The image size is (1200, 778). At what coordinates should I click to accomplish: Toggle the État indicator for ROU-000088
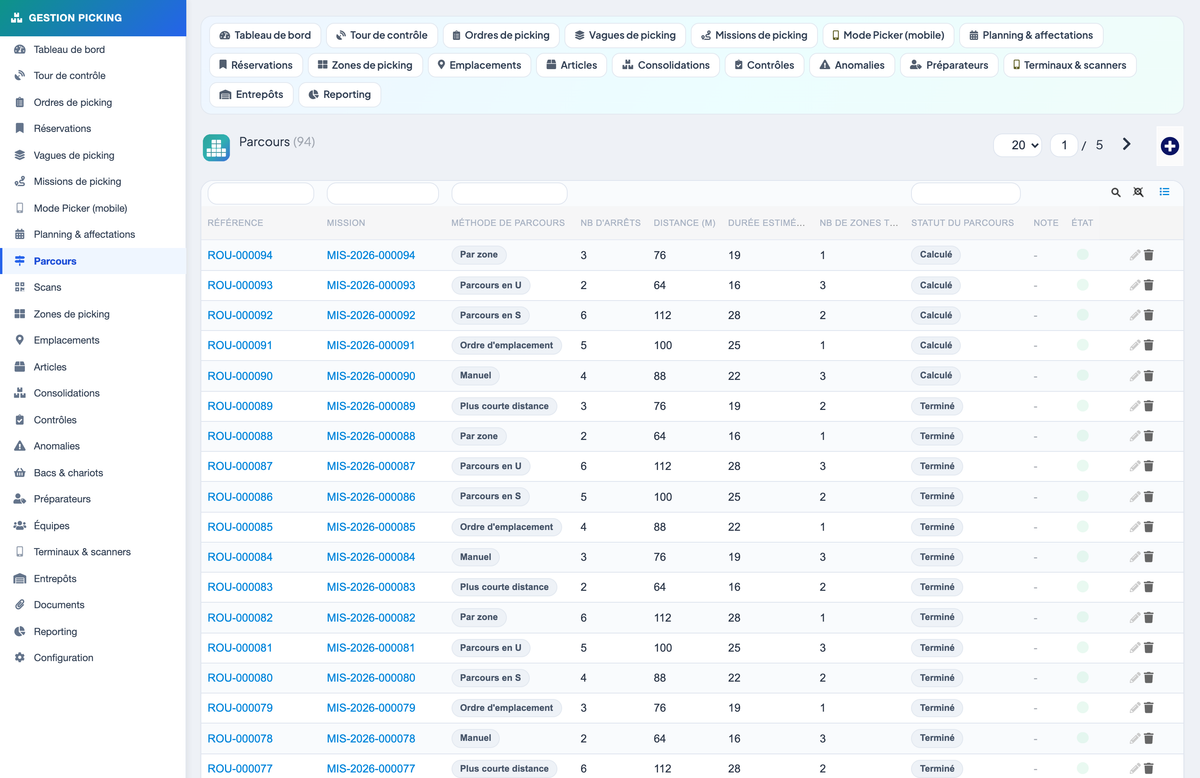click(1082, 436)
